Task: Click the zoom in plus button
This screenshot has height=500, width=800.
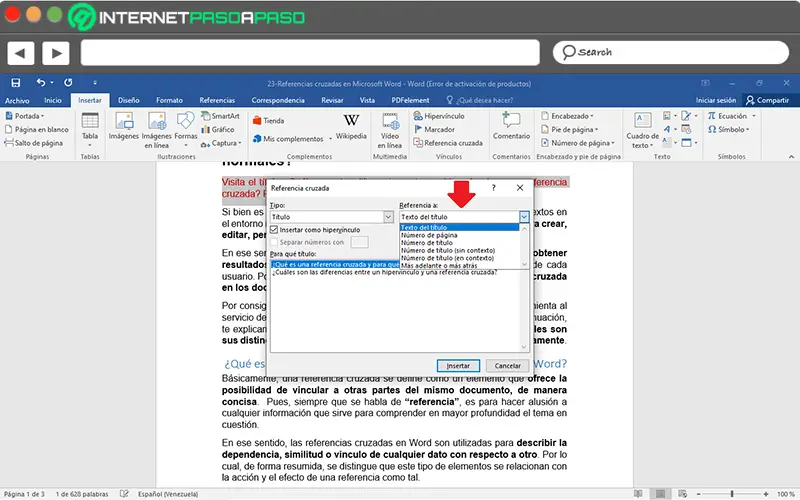Action: pyautogui.click(x=766, y=494)
